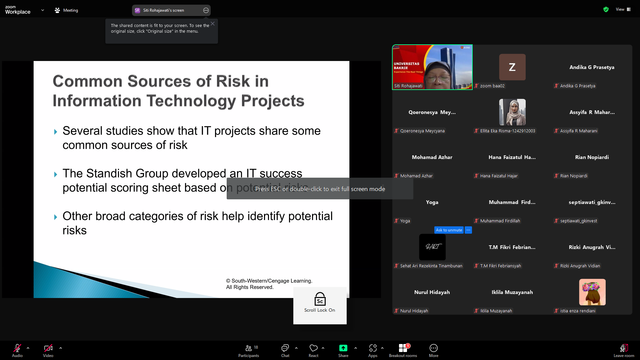This screenshot has height=360, width=640.
Task: Click Hana Faizatul Ha... participant name
Action: click(512, 157)
